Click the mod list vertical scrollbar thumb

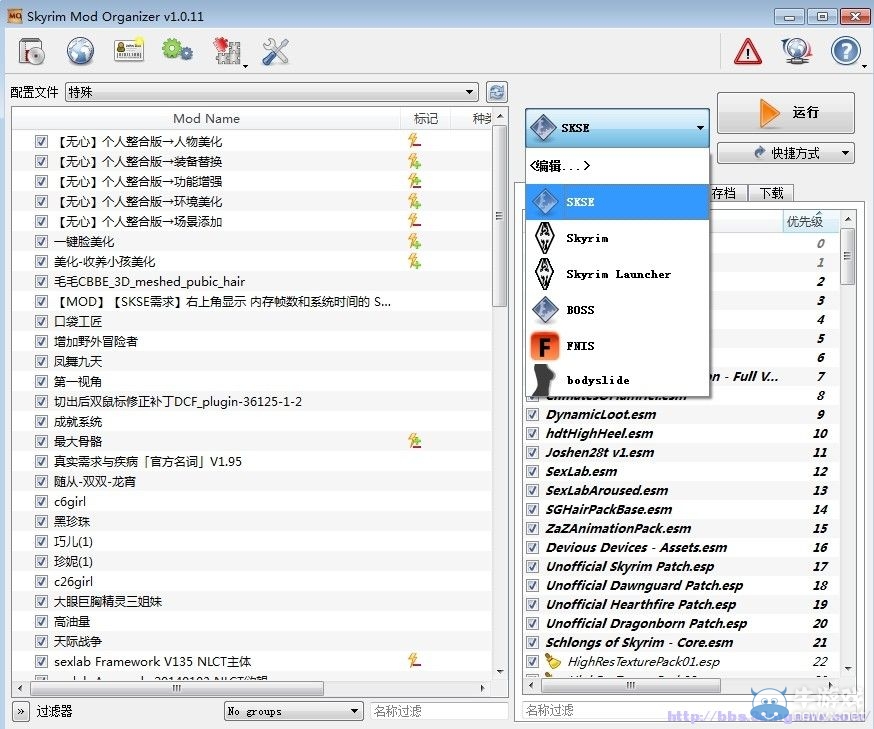tap(499, 216)
